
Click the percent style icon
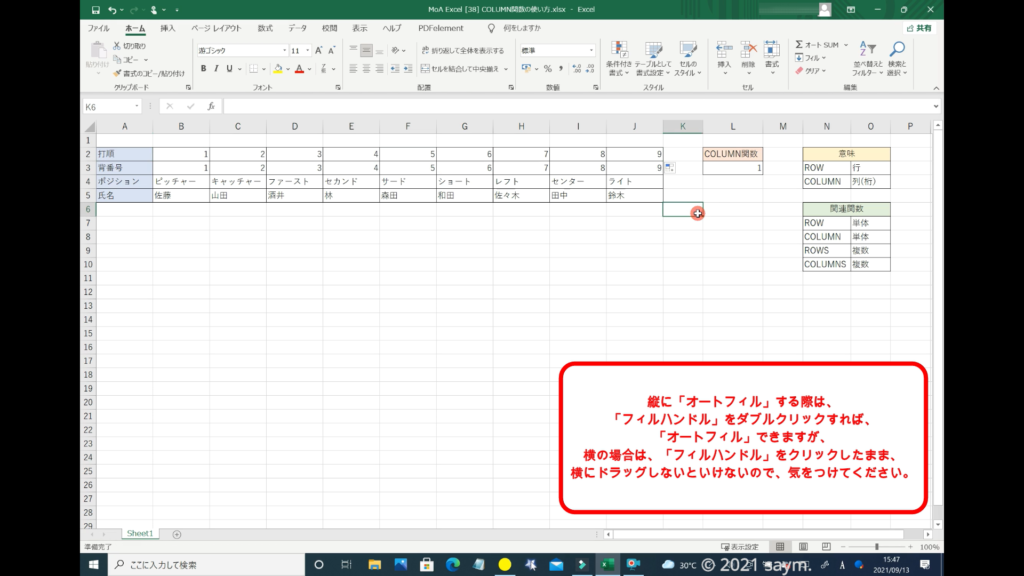tap(547, 69)
